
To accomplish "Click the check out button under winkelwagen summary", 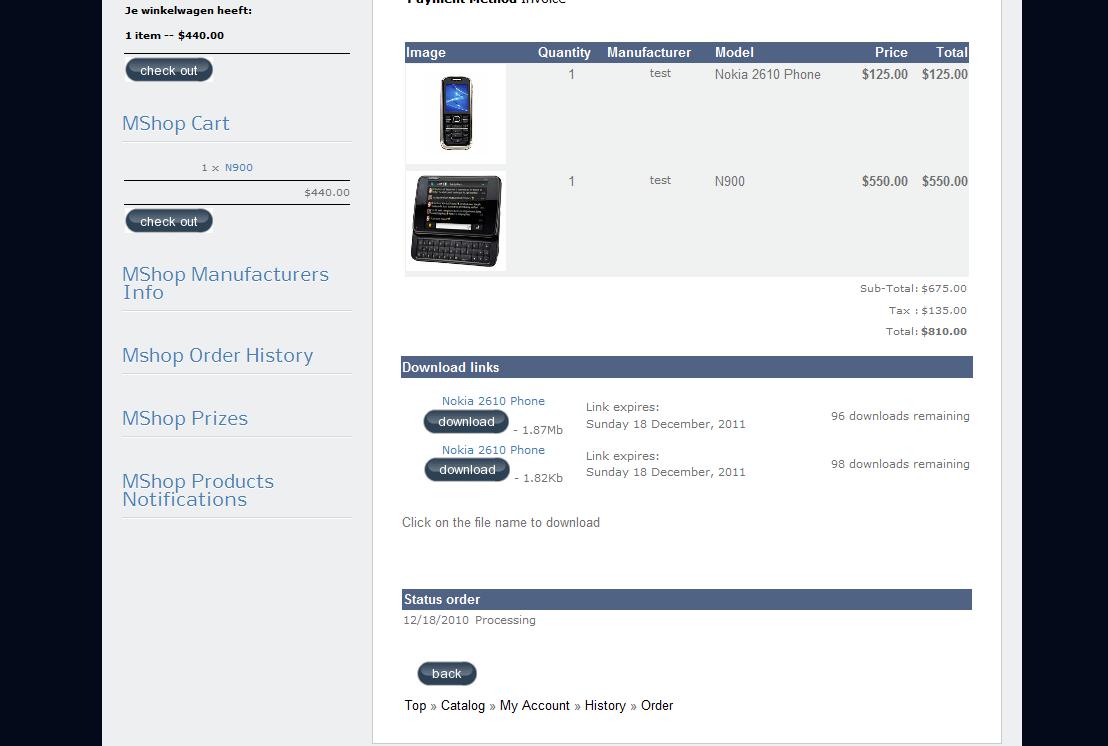I will point(169,70).
